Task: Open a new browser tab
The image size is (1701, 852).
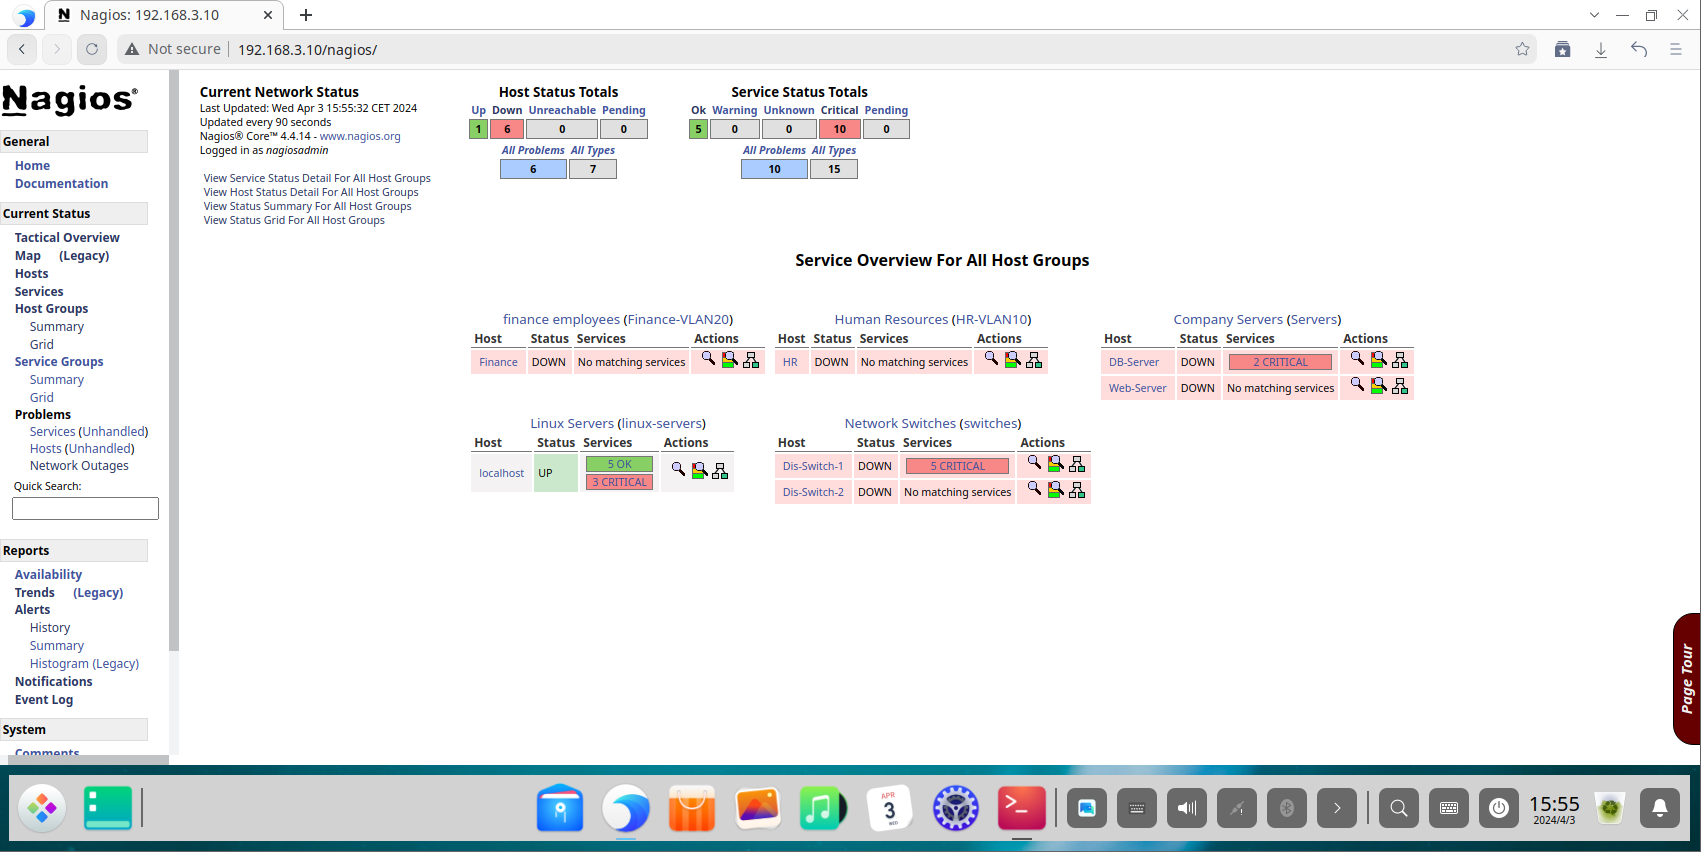Action: point(306,15)
